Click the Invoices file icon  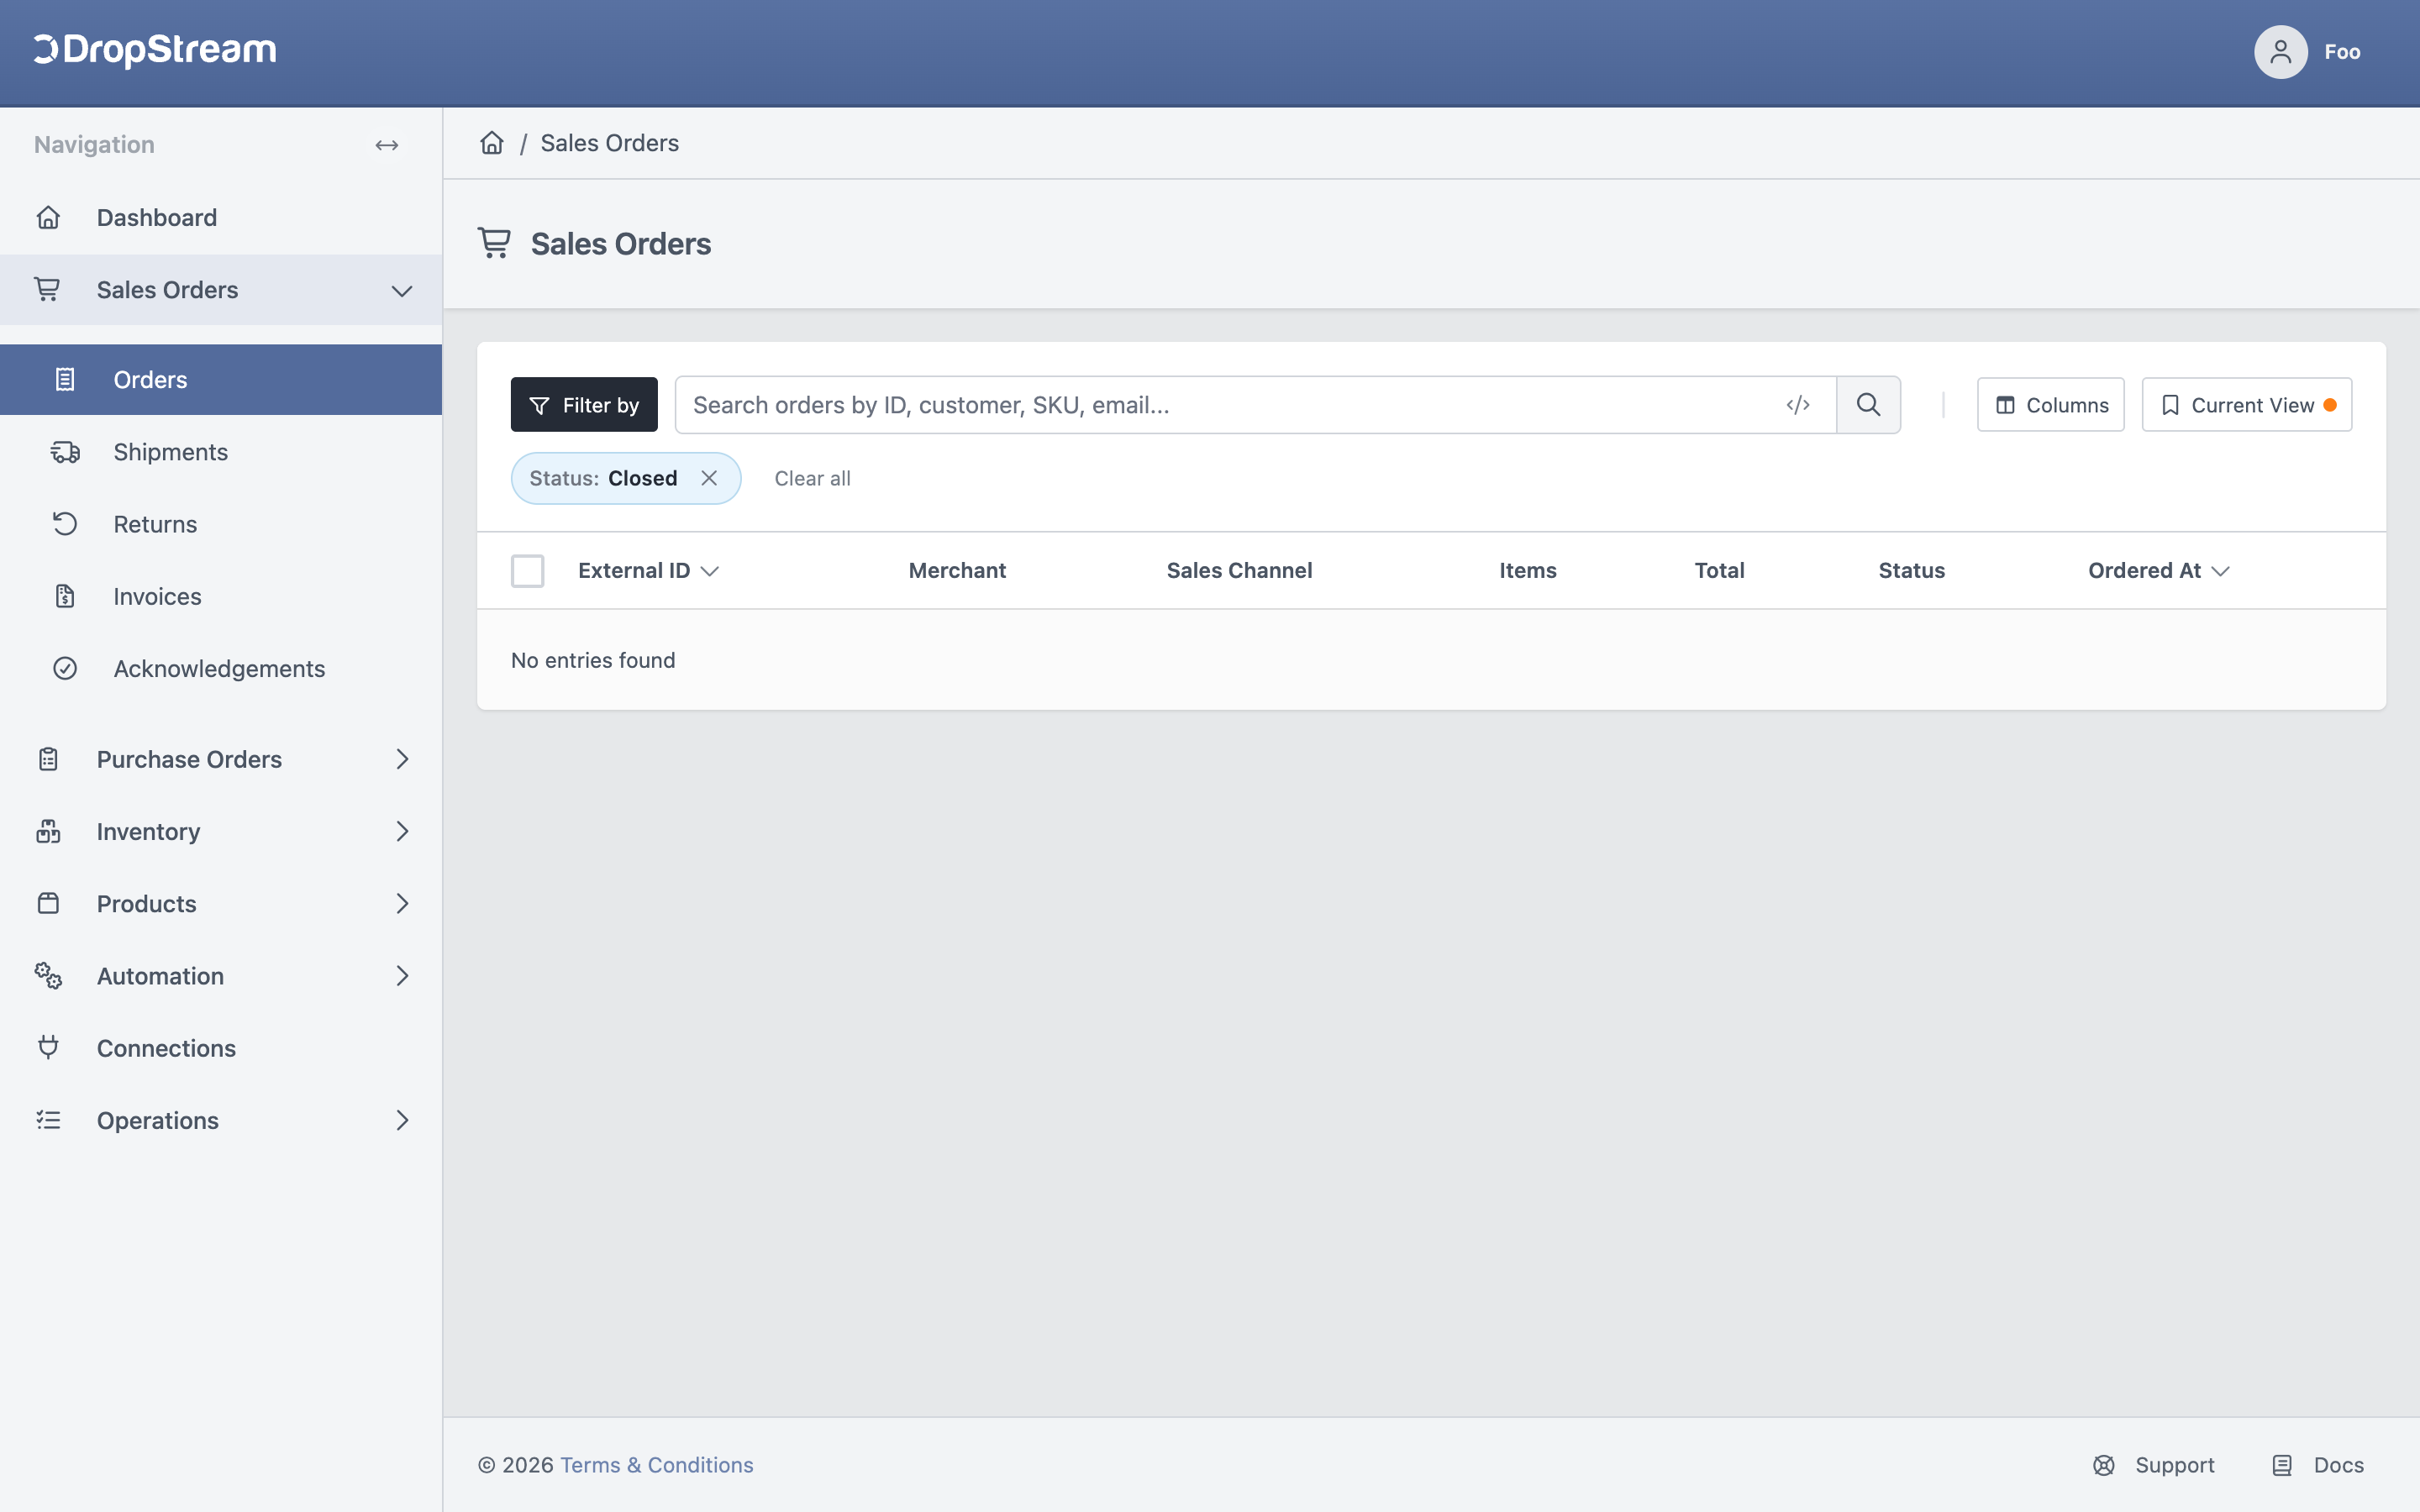(x=65, y=596)
